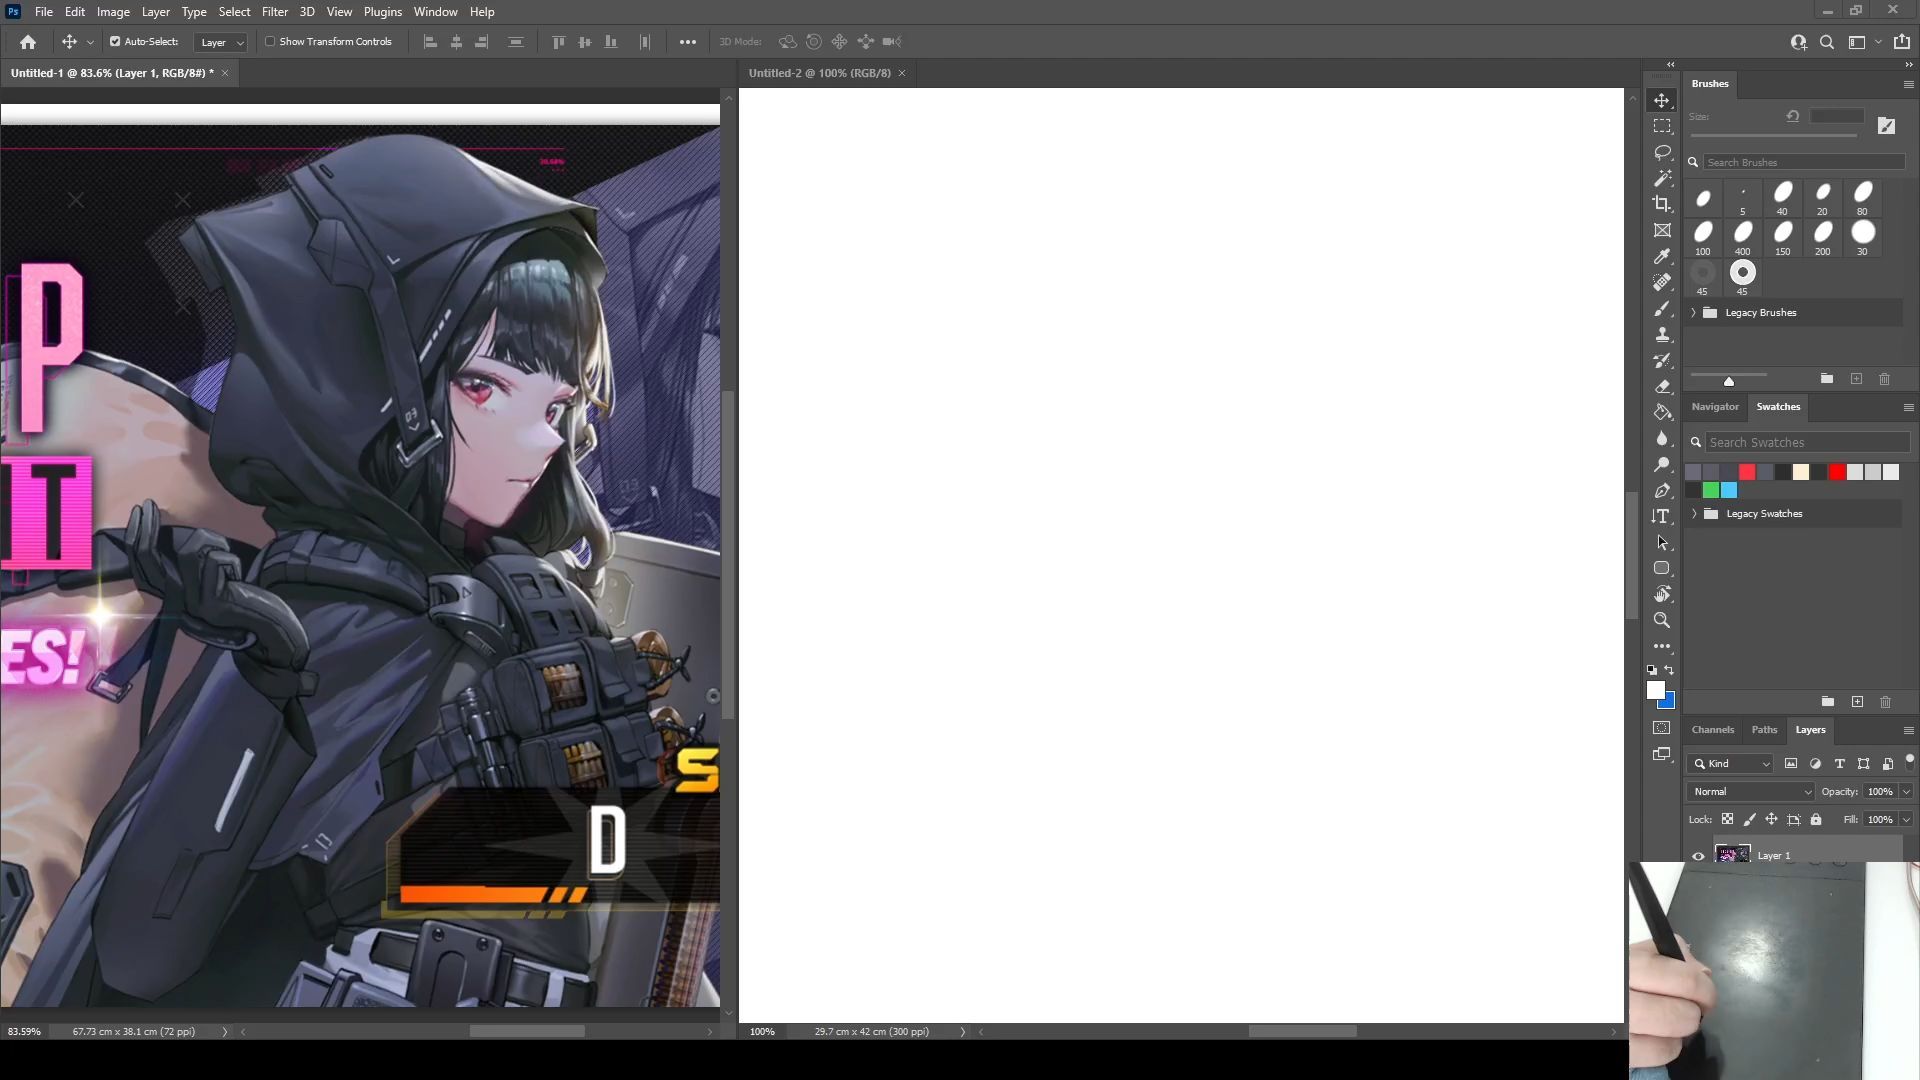Switch to the Navigator panel tab

click(1715, 407)
